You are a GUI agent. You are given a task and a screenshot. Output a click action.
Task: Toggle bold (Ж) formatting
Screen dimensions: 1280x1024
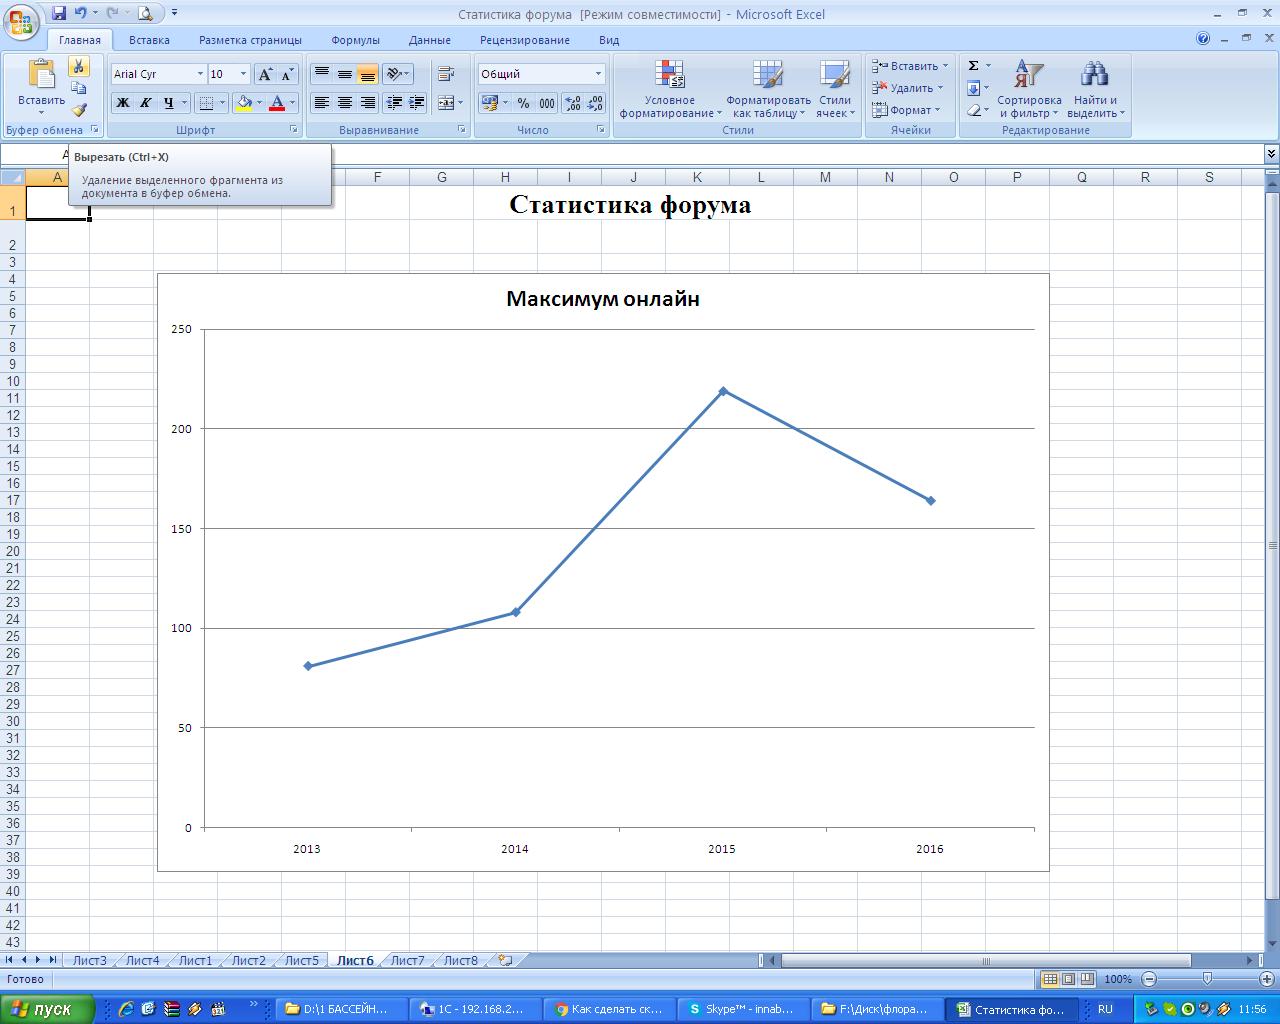click(x=122, y=103)
